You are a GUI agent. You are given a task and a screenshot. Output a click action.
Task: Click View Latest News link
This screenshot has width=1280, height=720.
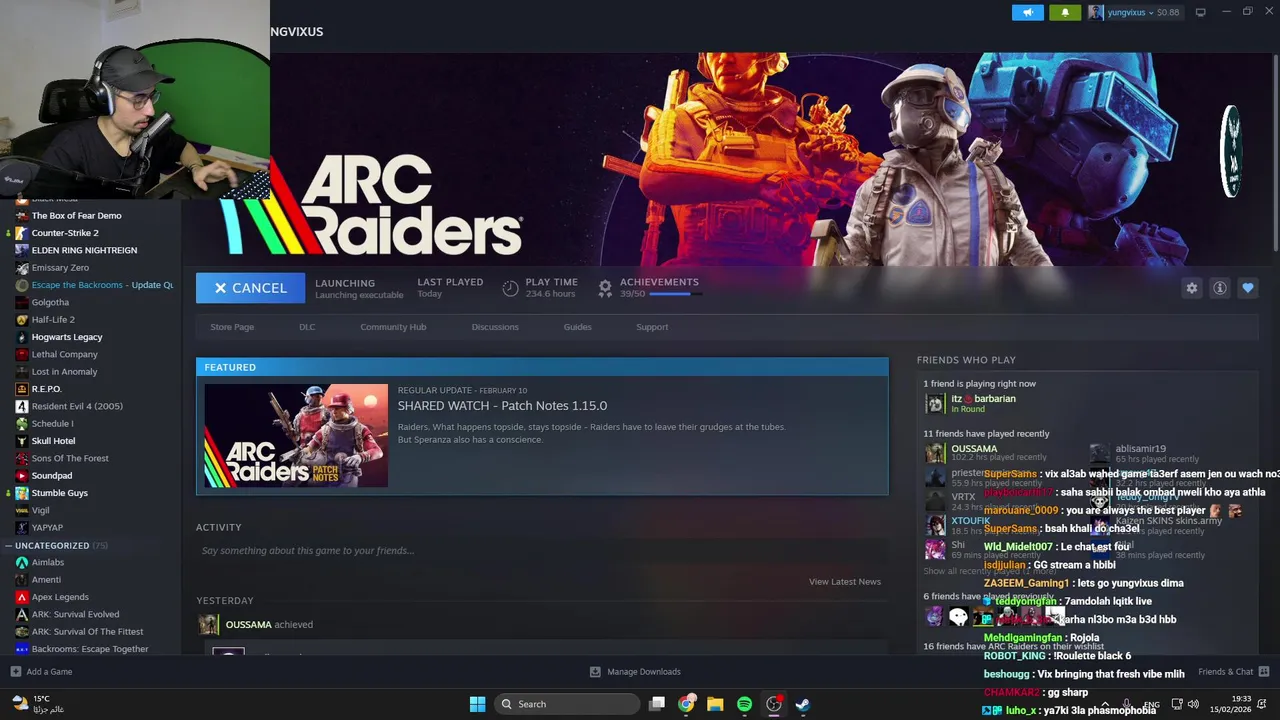845,582
